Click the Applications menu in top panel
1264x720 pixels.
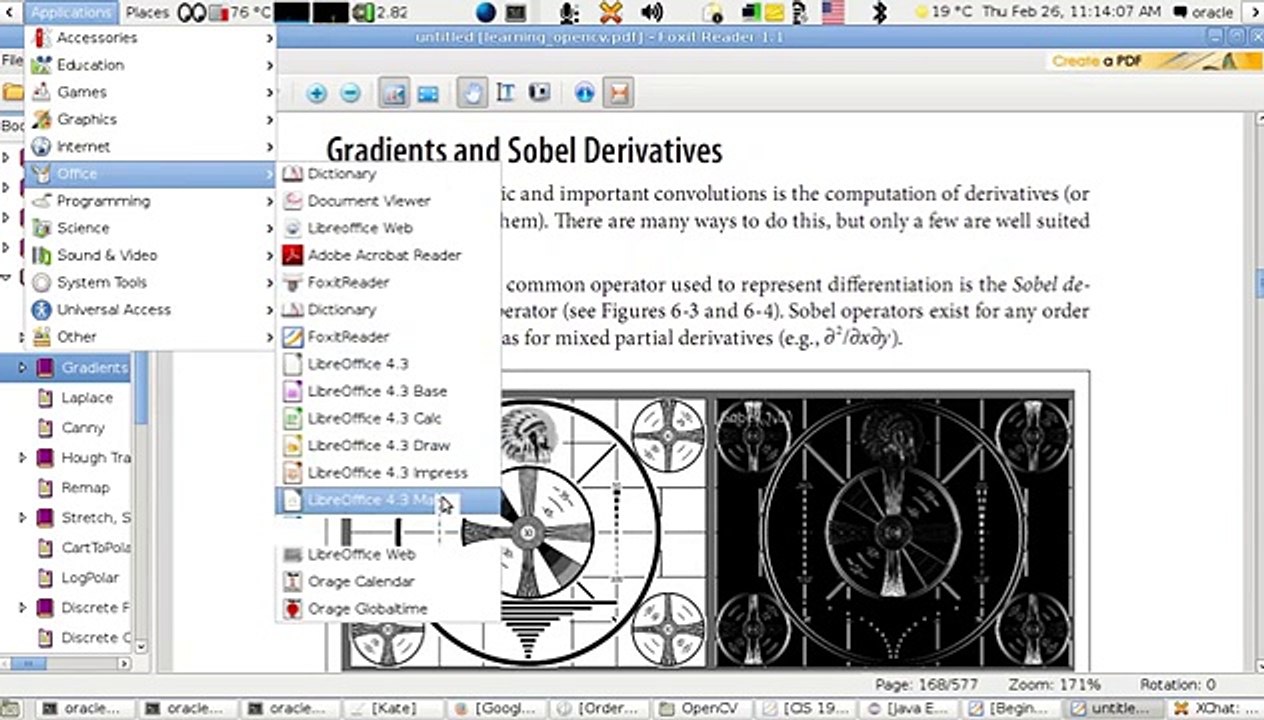coord(70,12)
